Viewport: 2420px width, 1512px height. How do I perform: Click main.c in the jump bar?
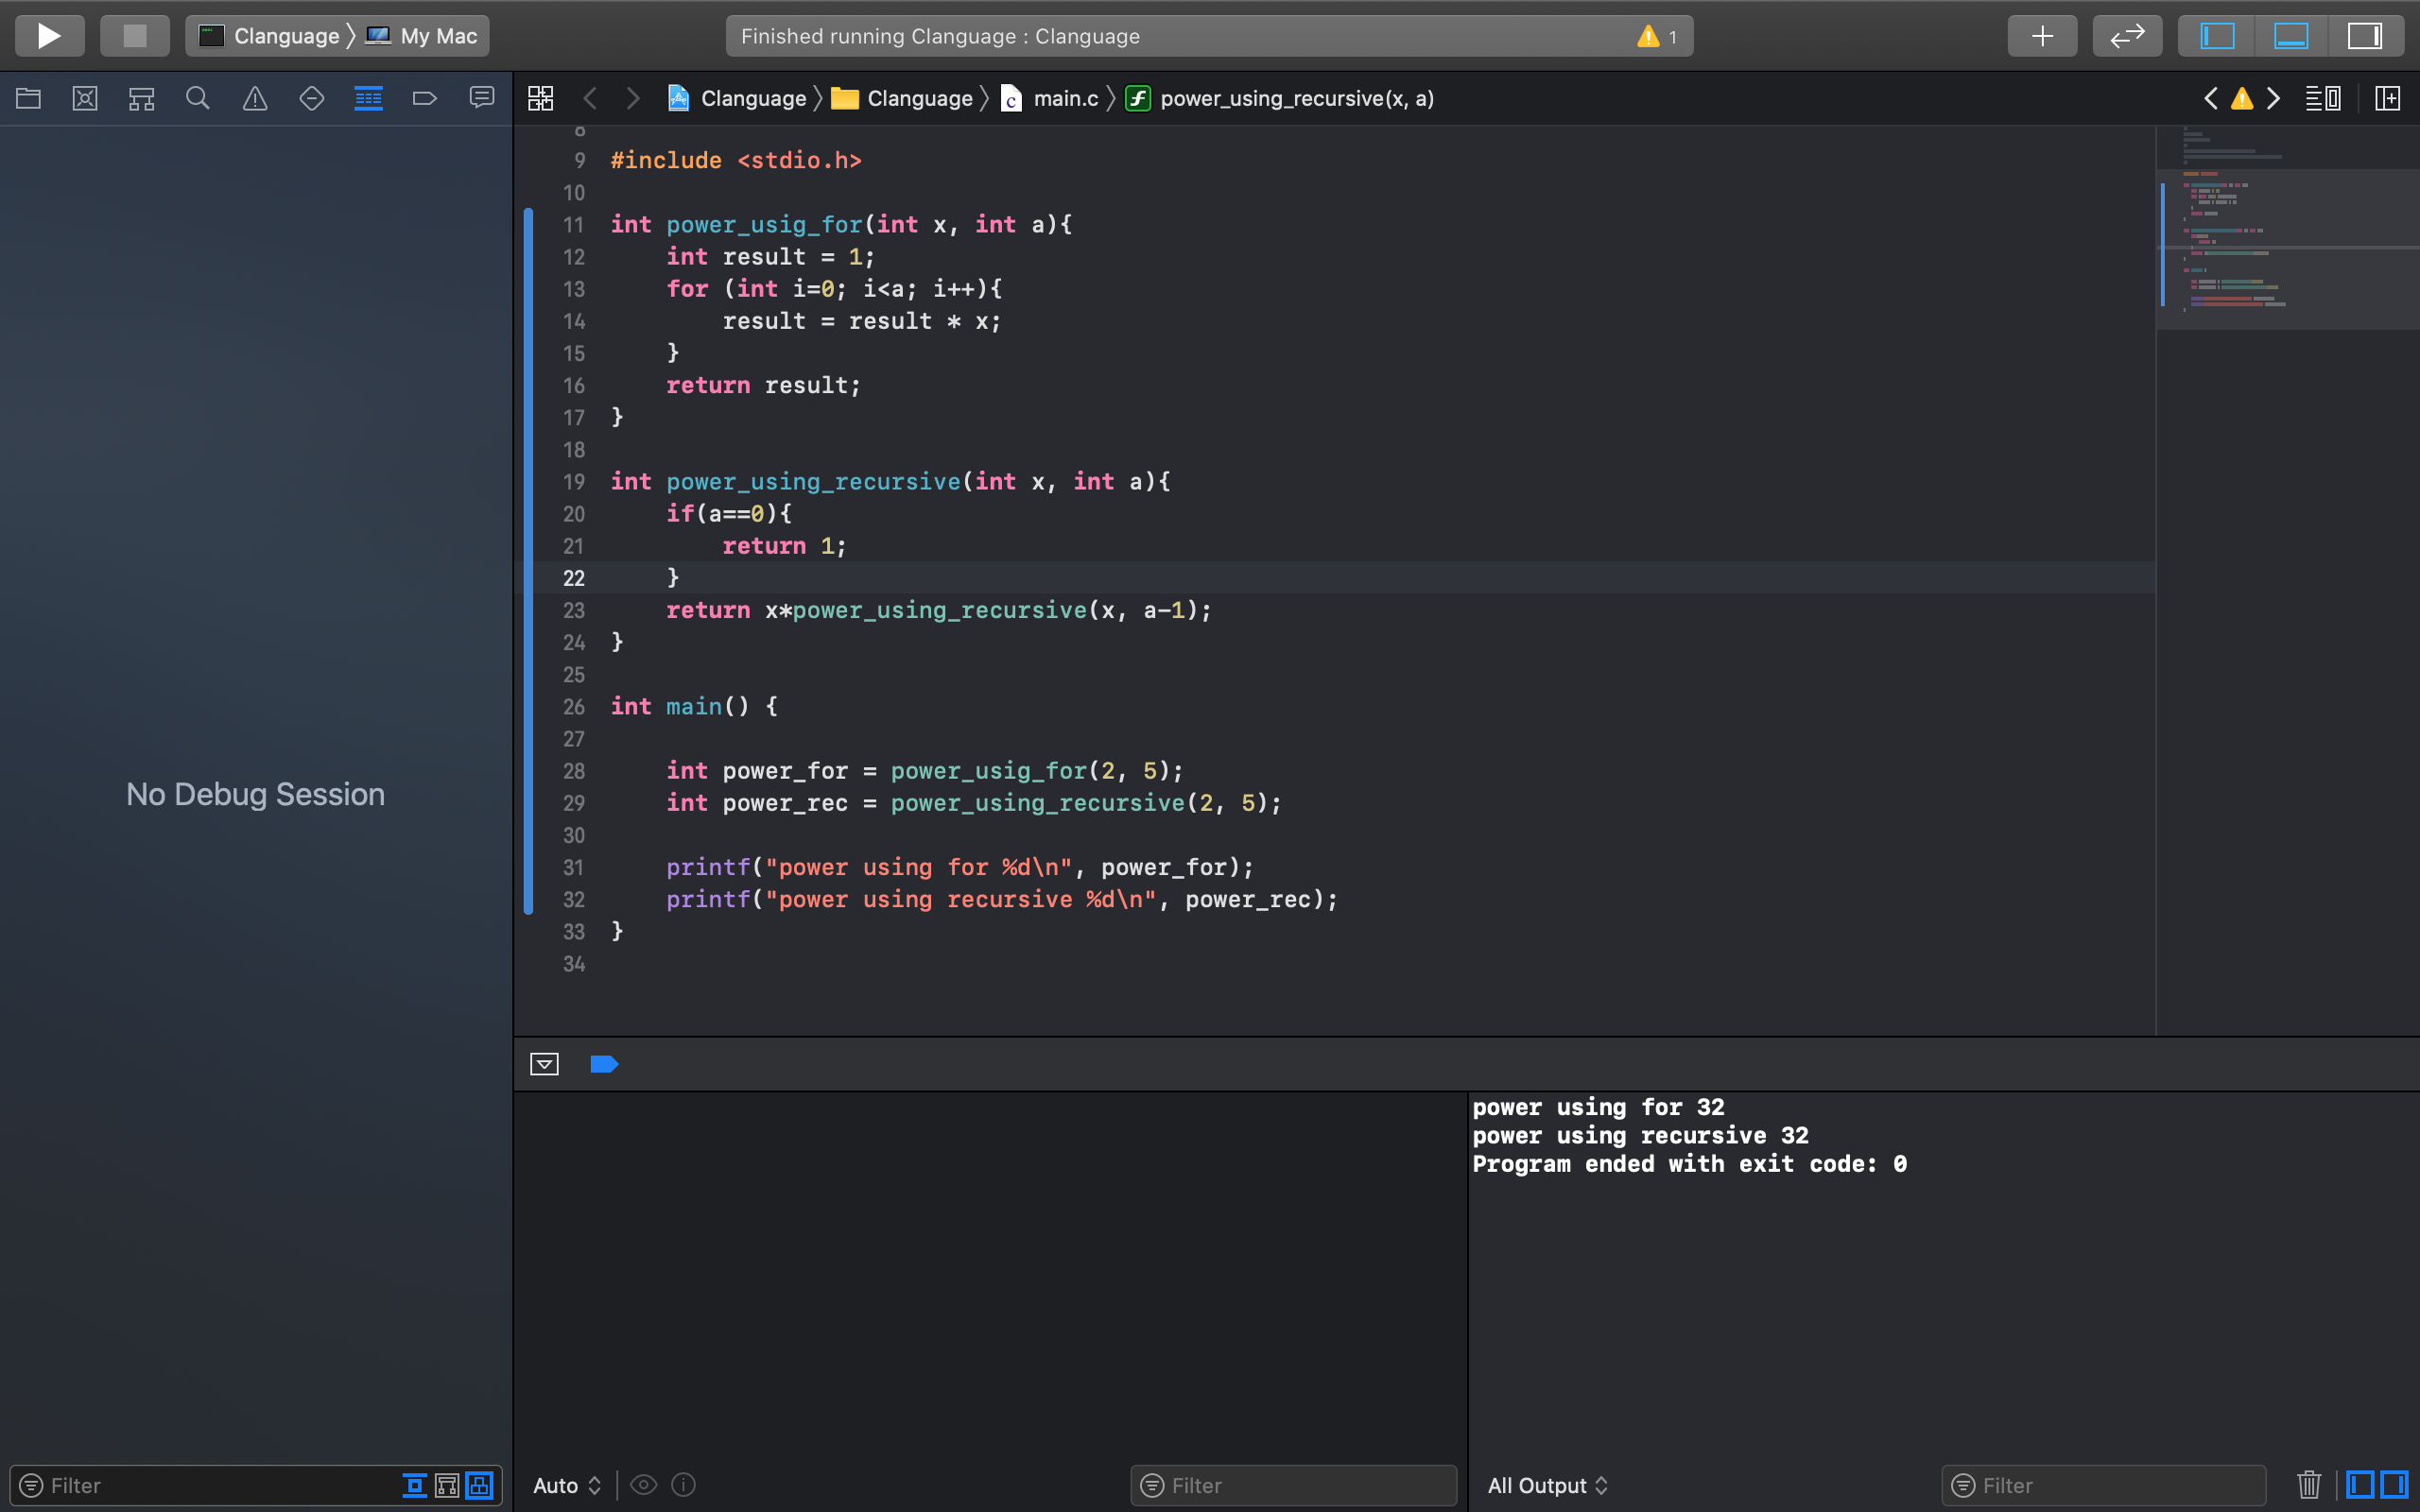tap(1065, 98)
